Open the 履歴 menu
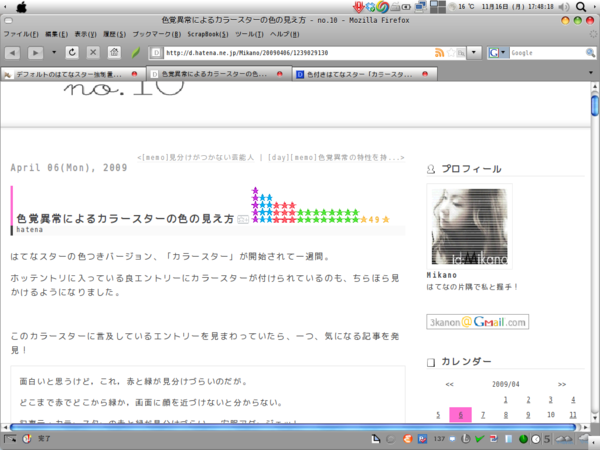The width and height of the screenshot is (600, 450). (x=114, y=34)
